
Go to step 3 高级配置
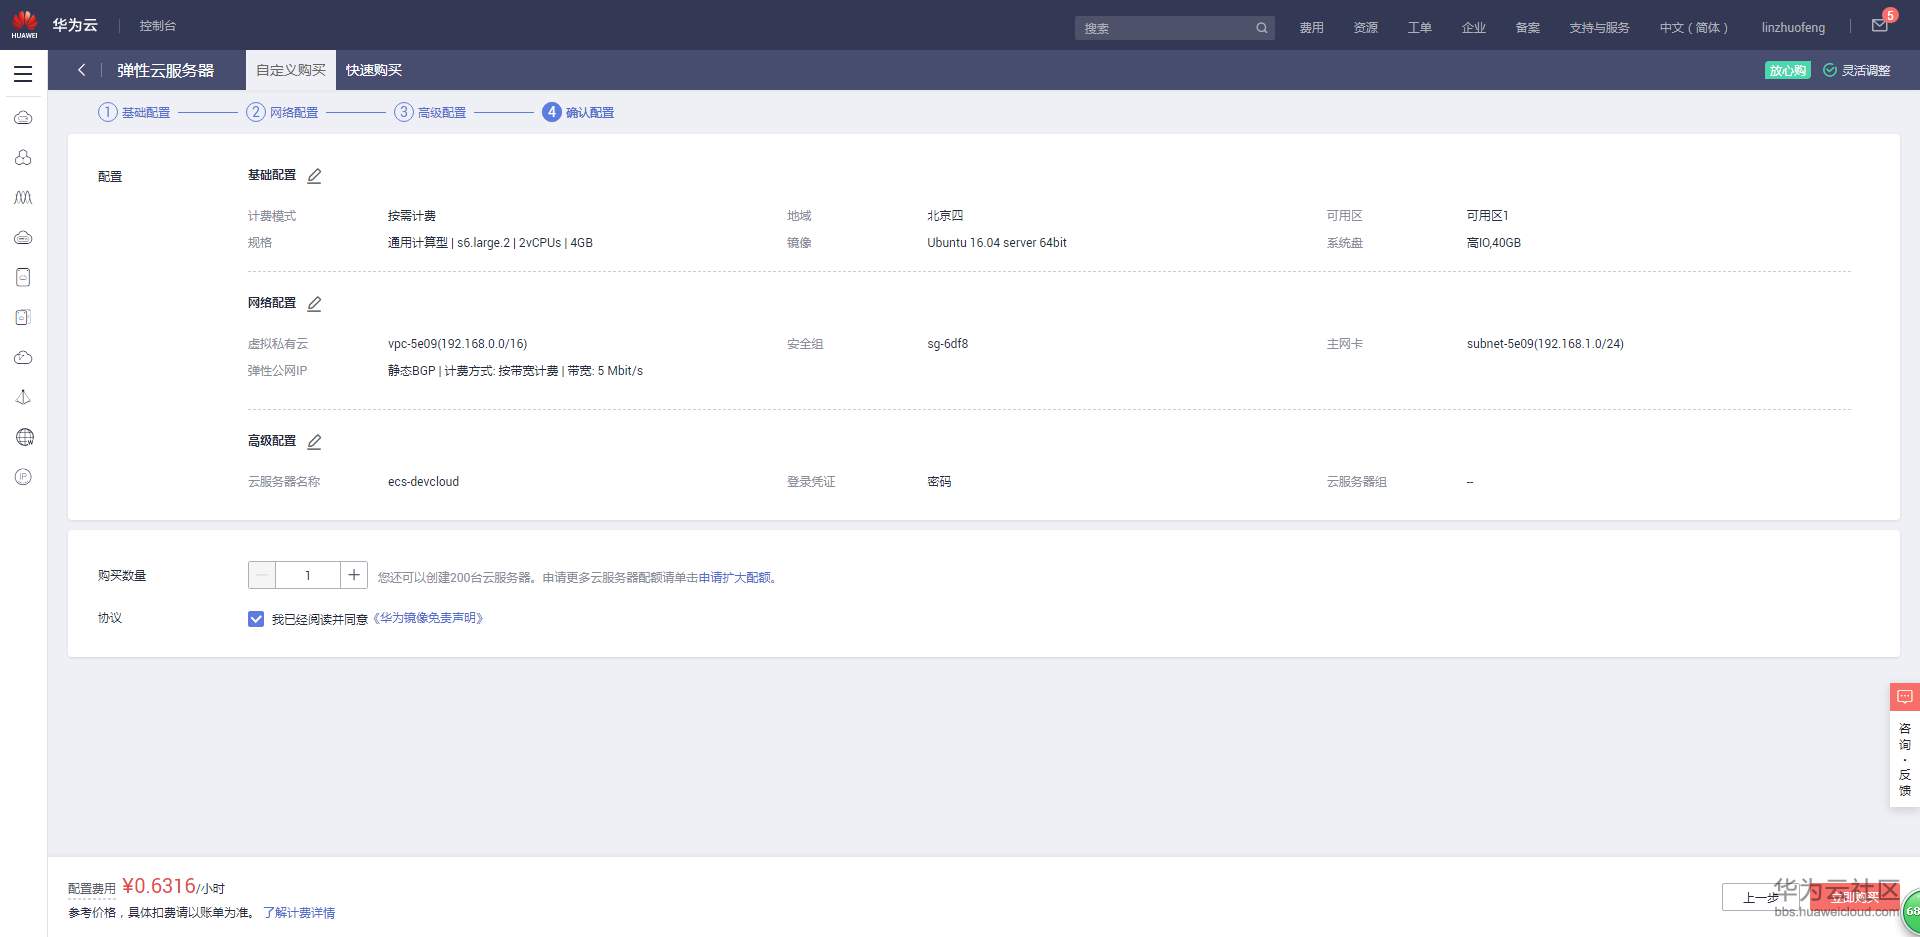pos(430,112)
